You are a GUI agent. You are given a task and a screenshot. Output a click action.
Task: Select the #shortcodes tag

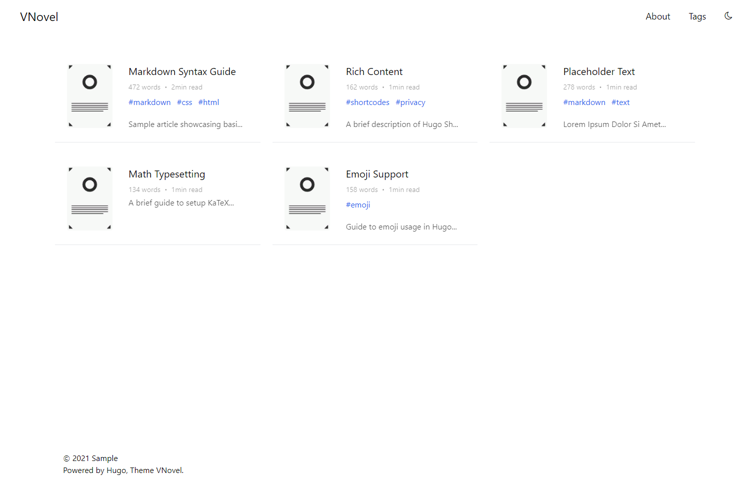(x=367, y=102)
